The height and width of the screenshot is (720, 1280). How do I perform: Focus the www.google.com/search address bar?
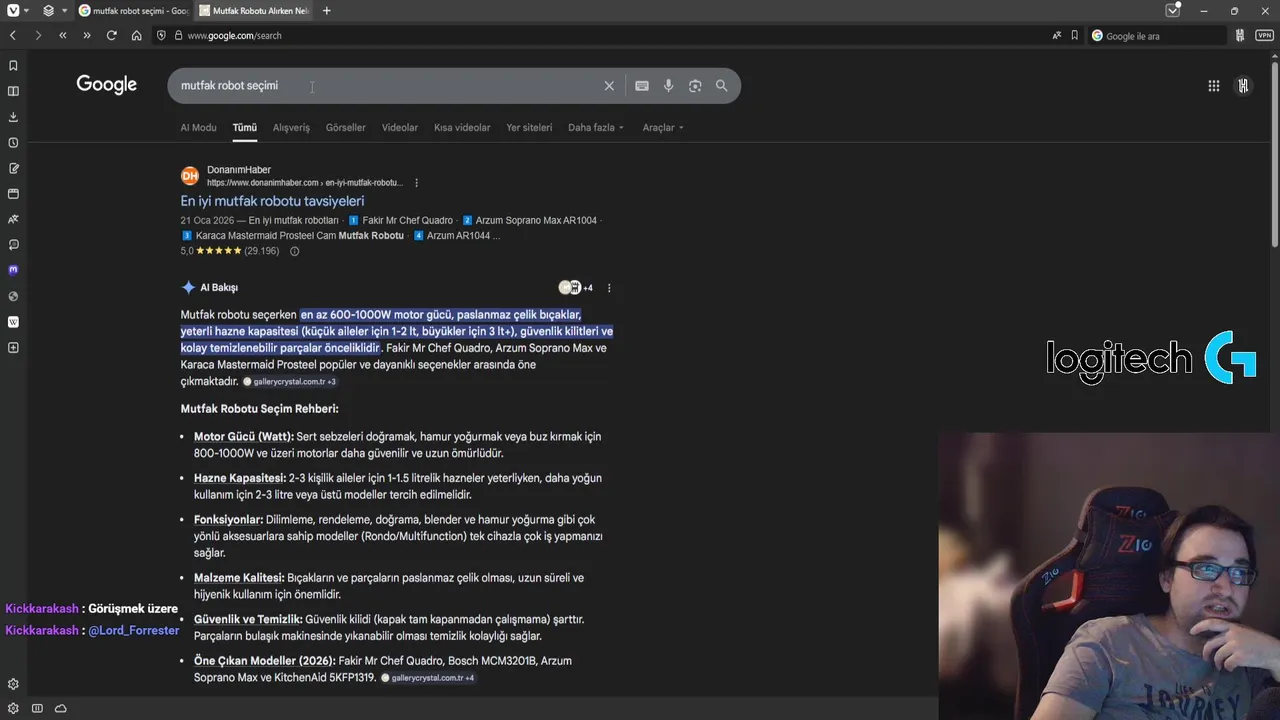tap(600, 35)
